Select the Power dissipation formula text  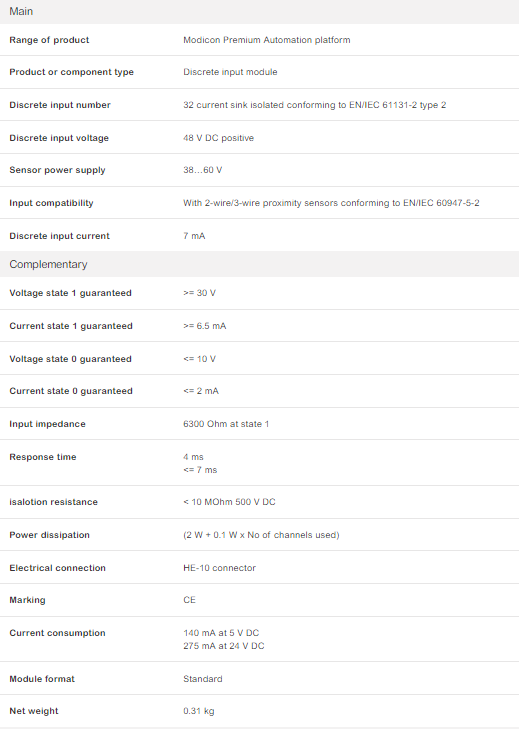(261, 535)
